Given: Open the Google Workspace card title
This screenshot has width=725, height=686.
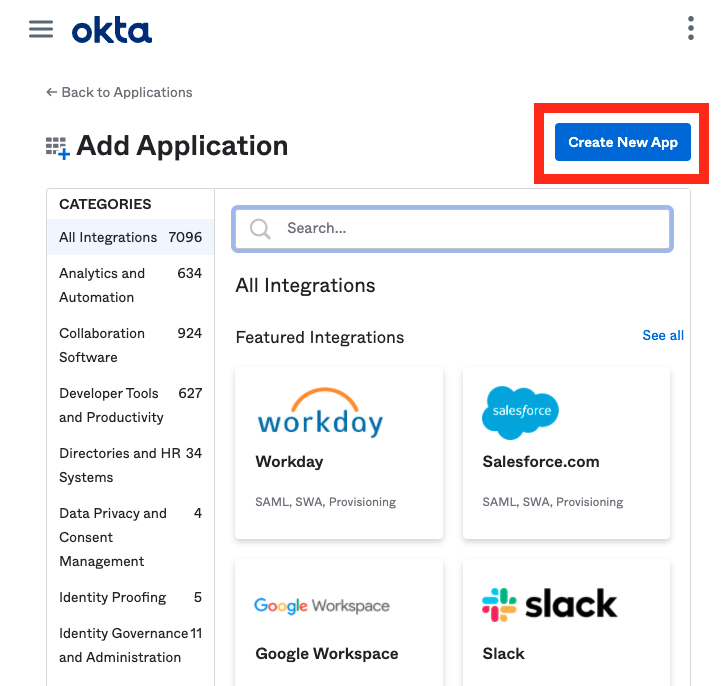Looking at the screenshot, I should pyautogui.click(x=326, y=654).
